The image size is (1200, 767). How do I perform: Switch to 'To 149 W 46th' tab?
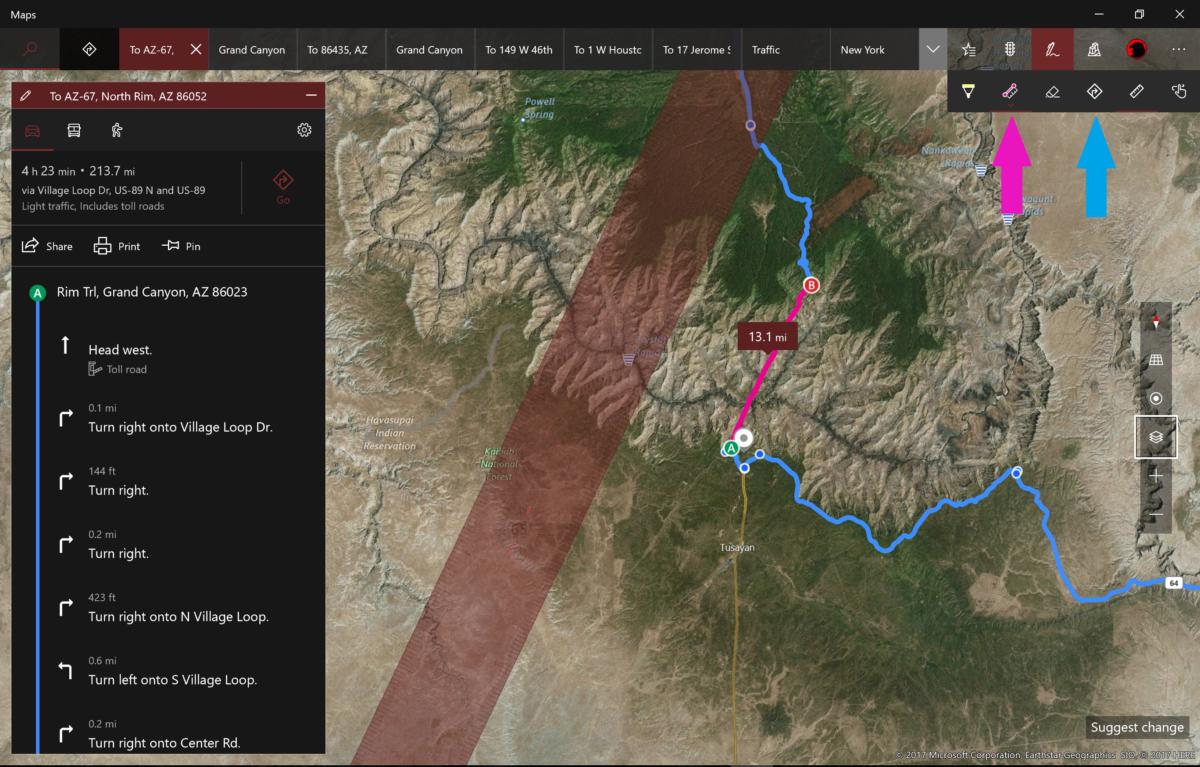pyautogui.click(x=519, y=49)
